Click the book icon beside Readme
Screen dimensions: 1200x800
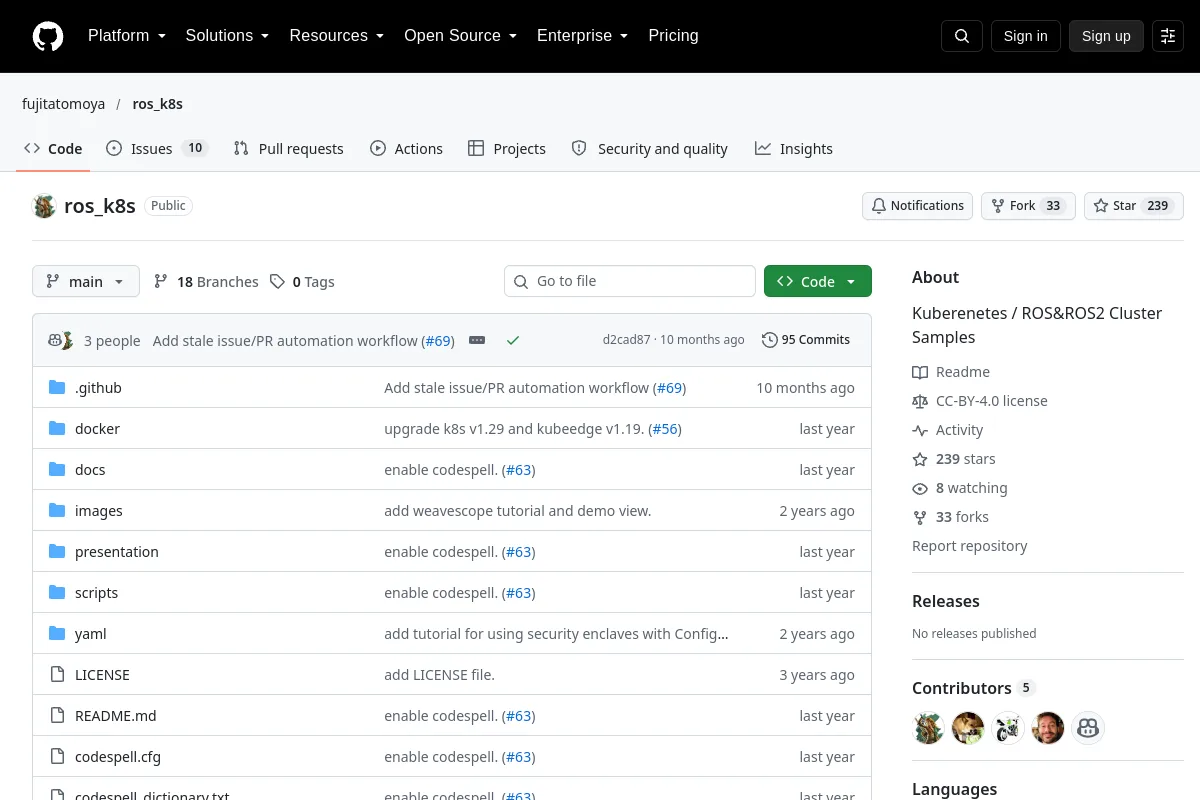point(920,372)
